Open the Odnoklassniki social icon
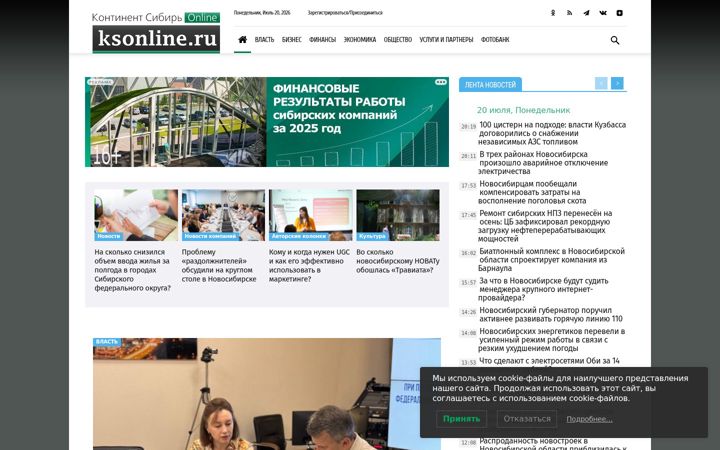The height and width of the screenshot is (450, 720). [x=553, y=13]
